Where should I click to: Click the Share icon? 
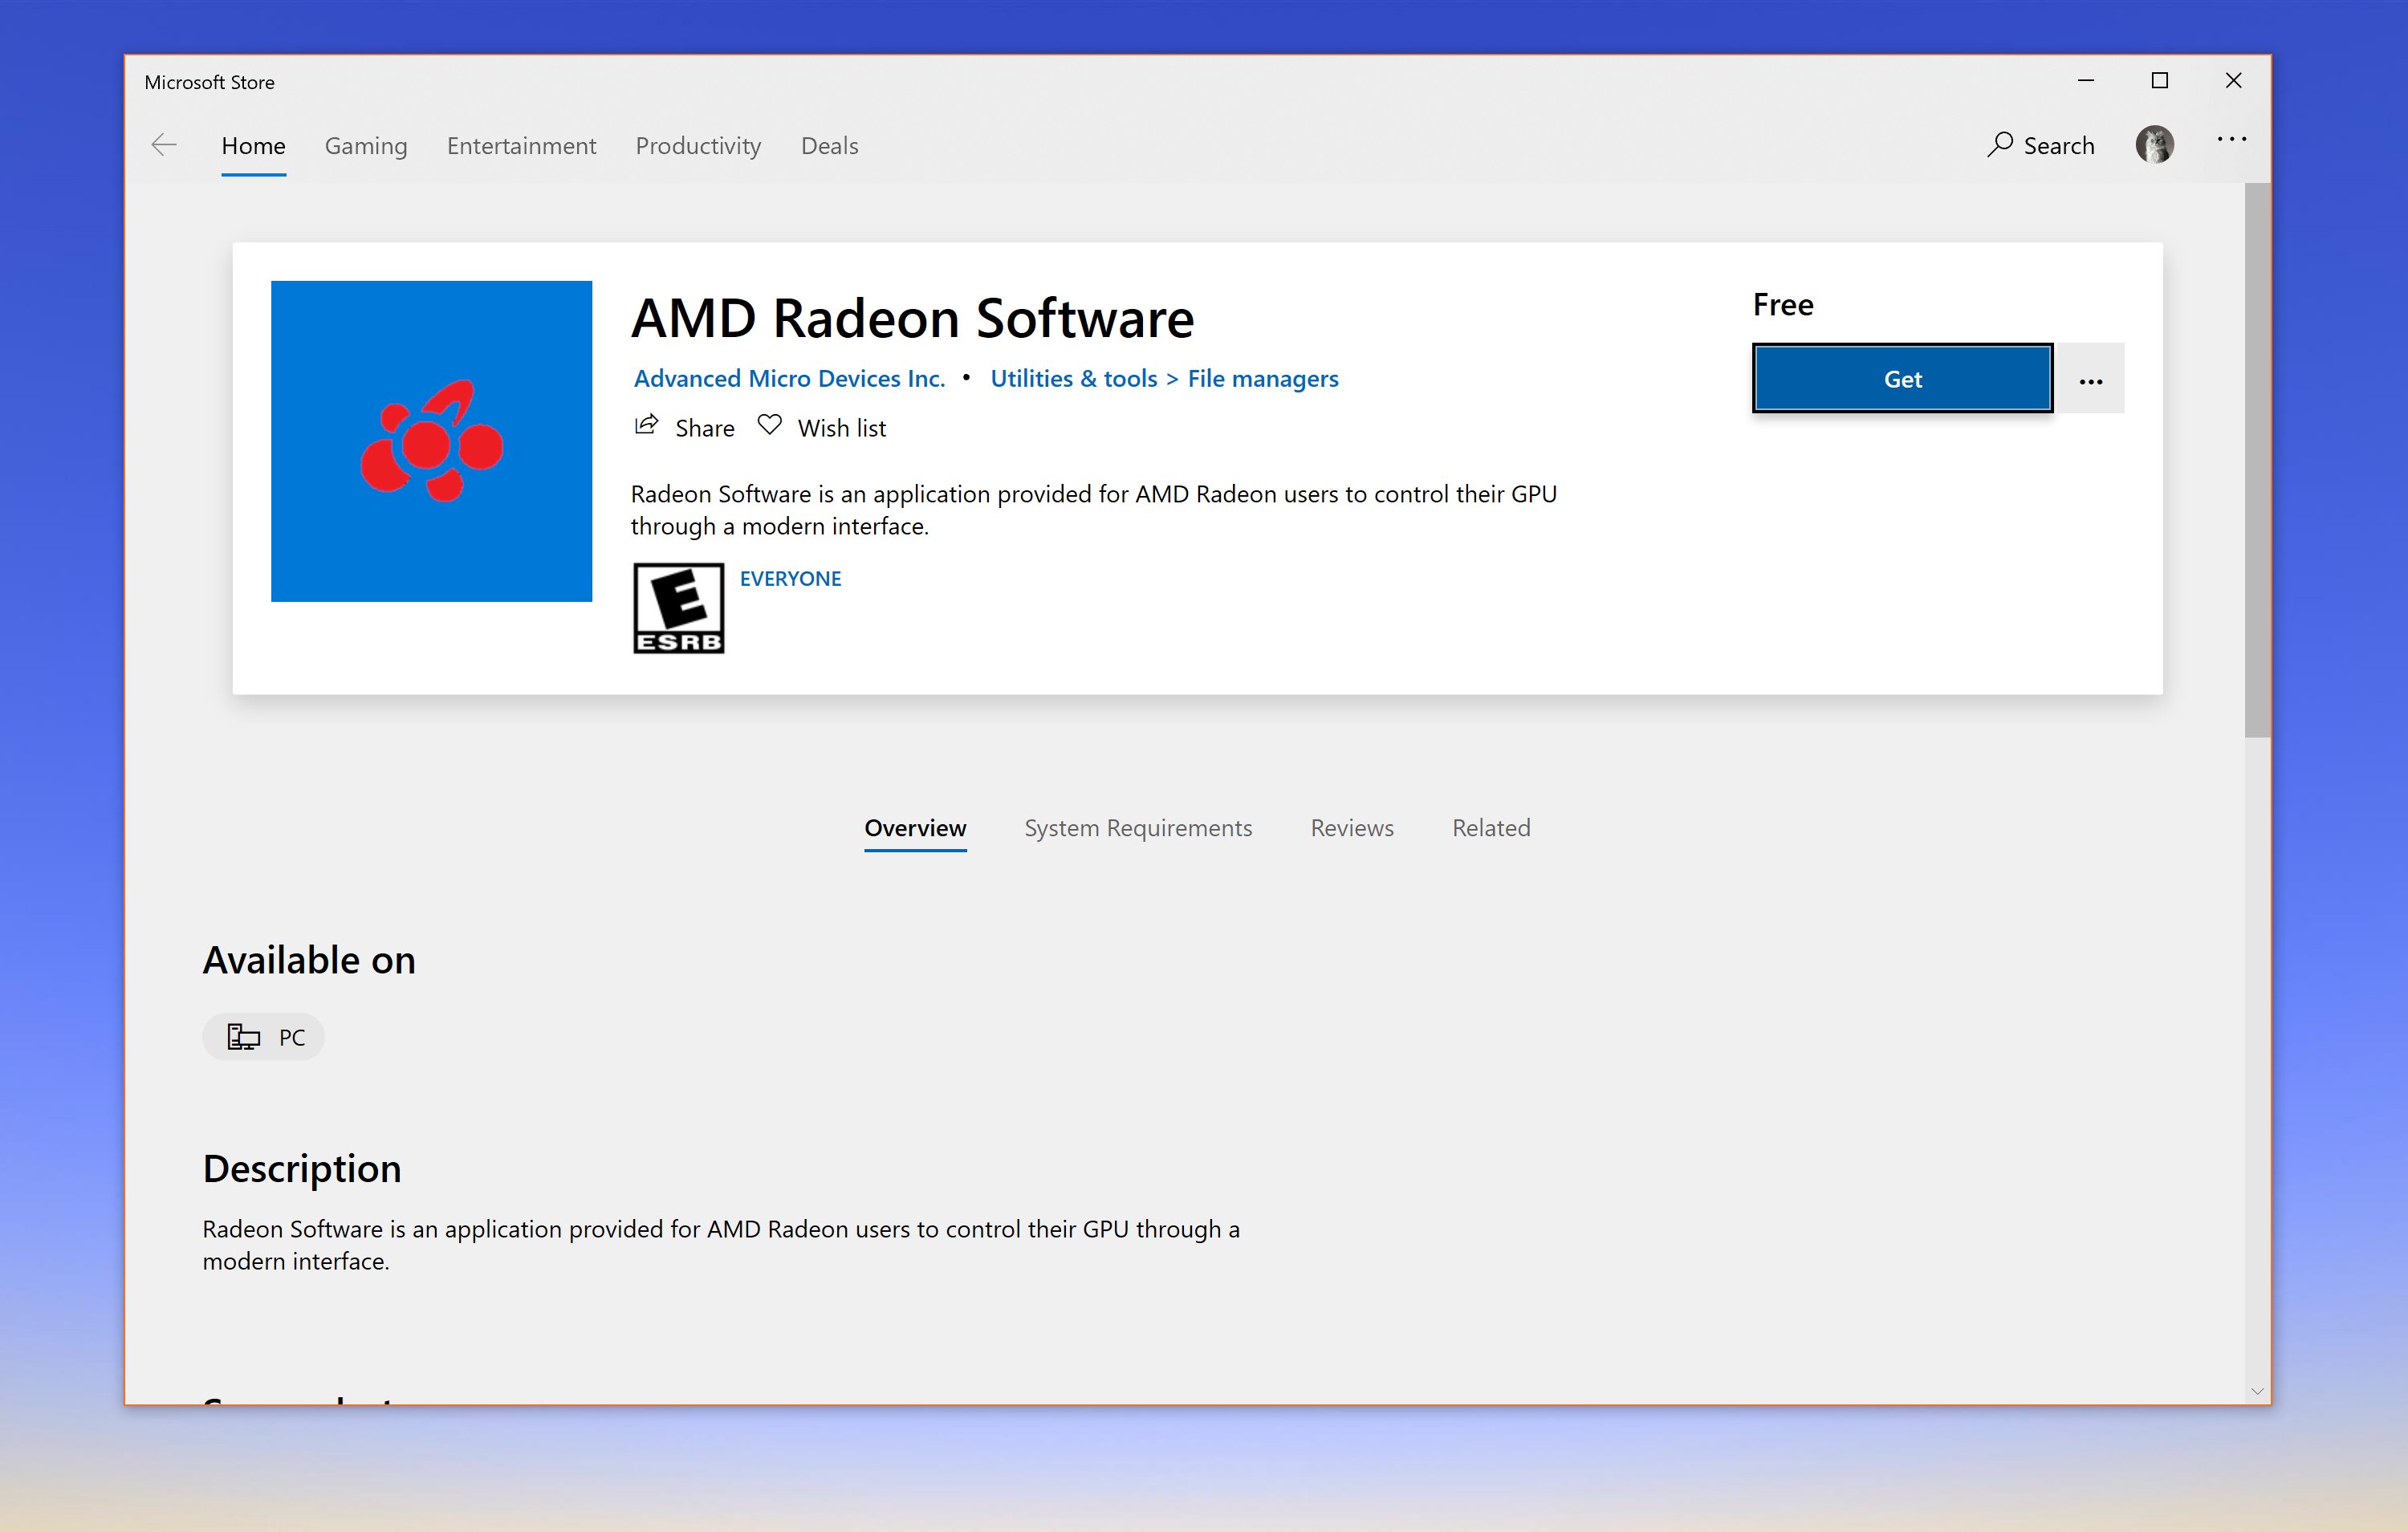[646, 425]
